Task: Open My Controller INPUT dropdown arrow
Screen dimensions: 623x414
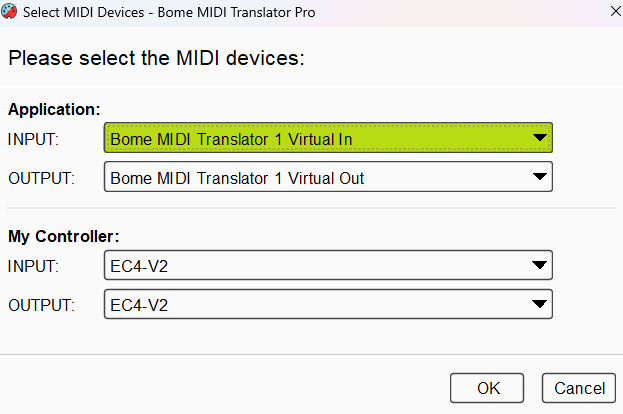Action: 540,265
